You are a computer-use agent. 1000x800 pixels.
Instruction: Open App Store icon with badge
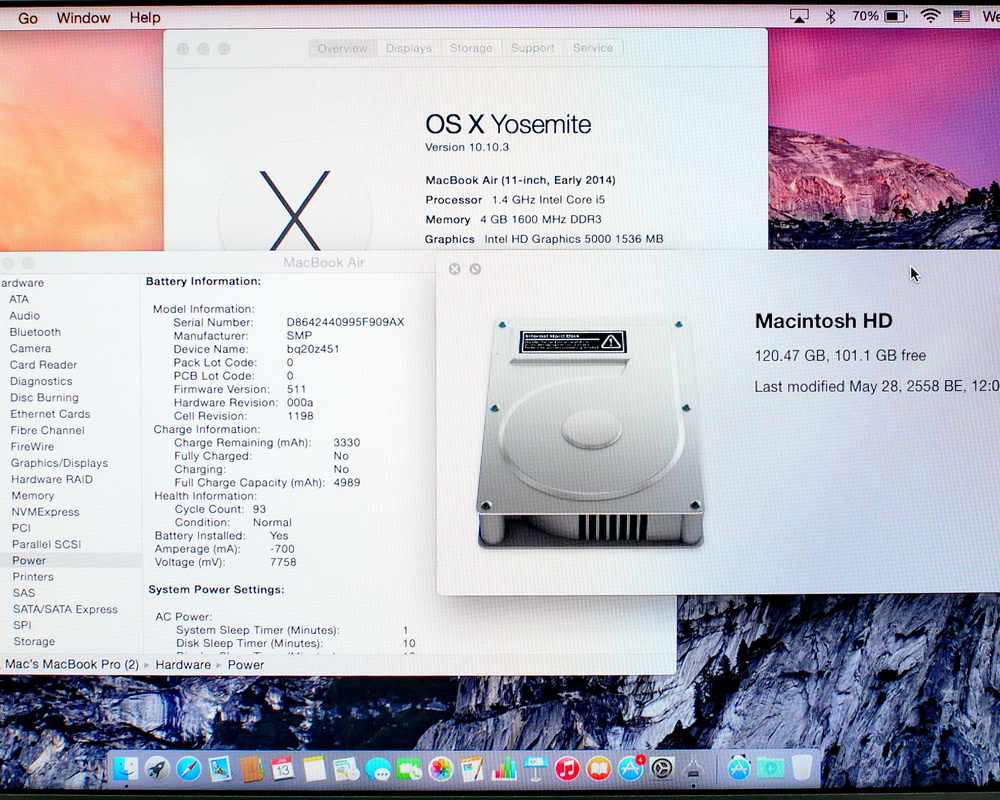(631, 768)
